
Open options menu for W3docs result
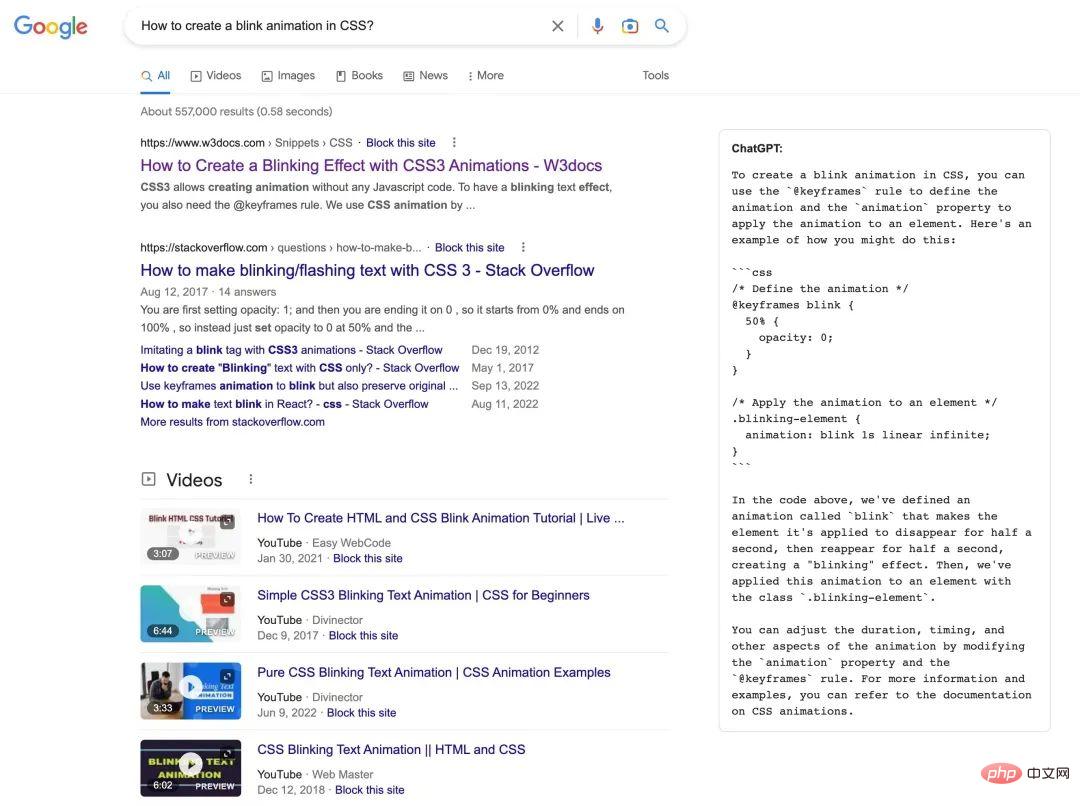pos(454,143)
